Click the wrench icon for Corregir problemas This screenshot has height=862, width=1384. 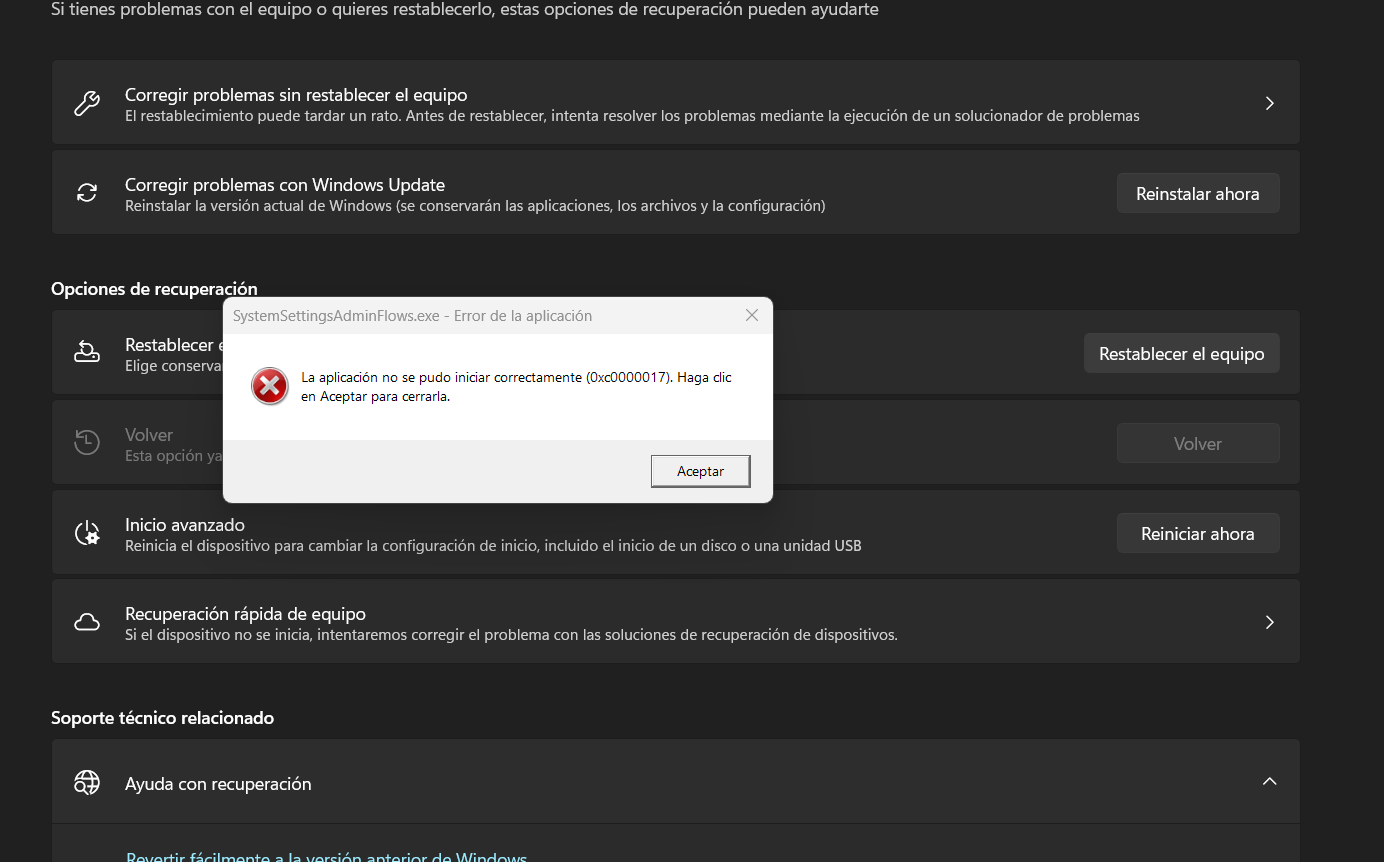[87, 104]
